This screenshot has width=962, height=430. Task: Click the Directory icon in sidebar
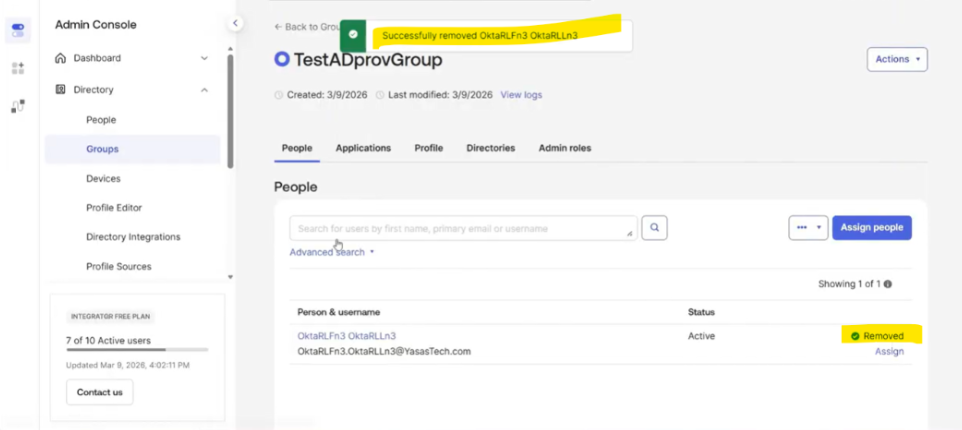tap(61, 90)
